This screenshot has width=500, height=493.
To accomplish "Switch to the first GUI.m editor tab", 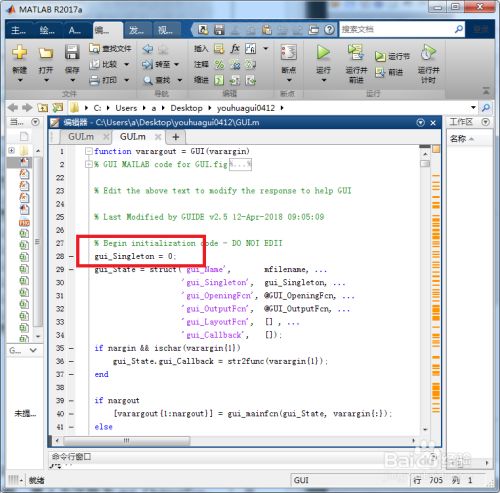I will (x=81, y=137).
